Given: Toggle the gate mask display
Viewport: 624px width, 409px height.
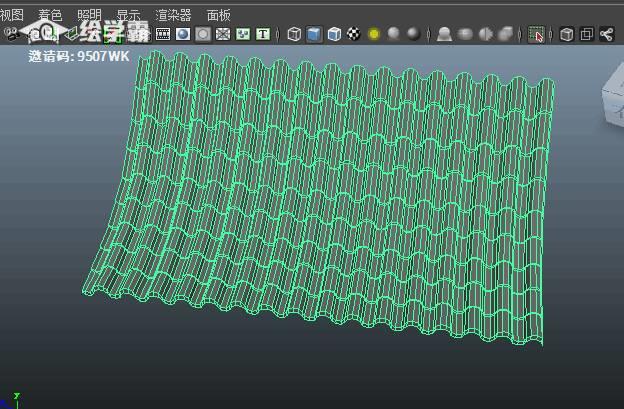Looking at the screenshot, I should click(x=203, y=34).
